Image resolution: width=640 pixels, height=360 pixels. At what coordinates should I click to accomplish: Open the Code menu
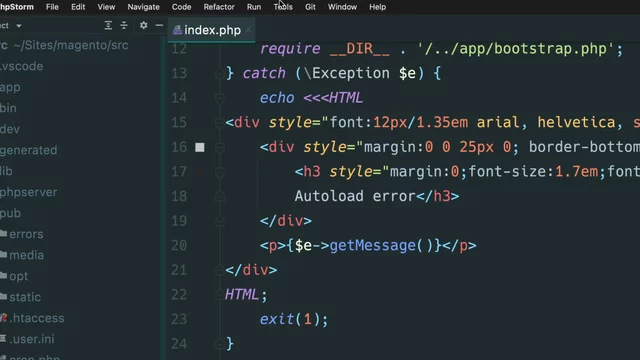coord(181,7)
